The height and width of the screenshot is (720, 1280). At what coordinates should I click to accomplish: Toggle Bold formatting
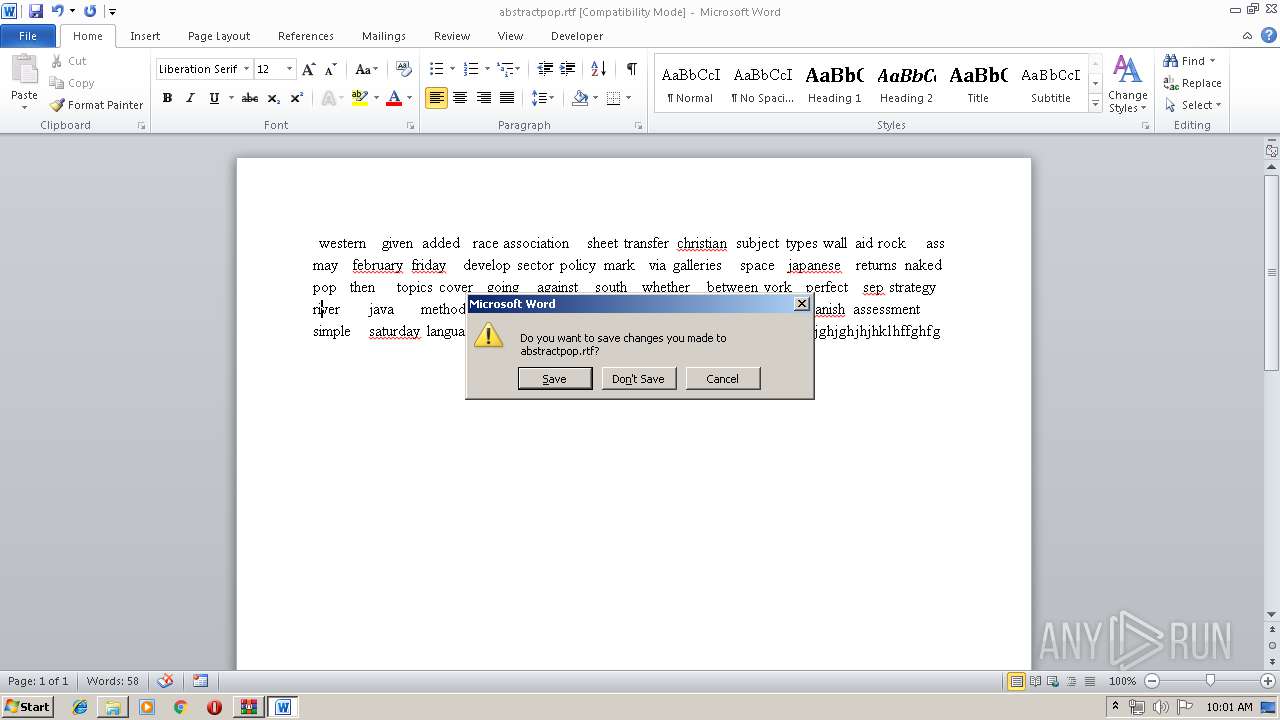(167, 98)
